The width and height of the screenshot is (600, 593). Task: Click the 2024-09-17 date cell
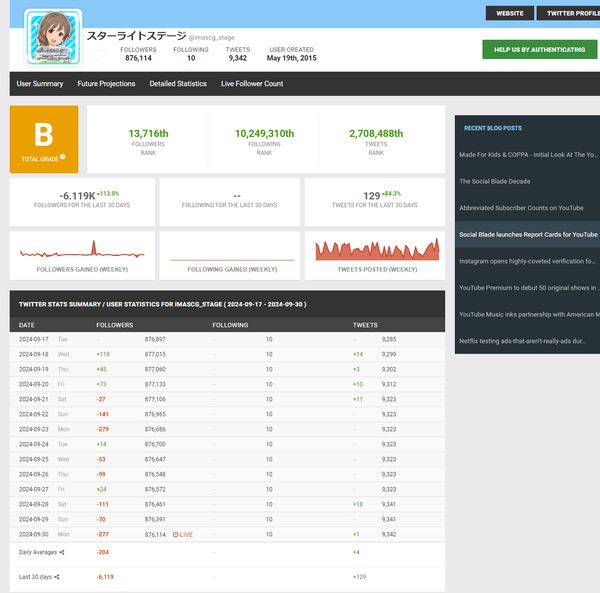pos(34,339)
